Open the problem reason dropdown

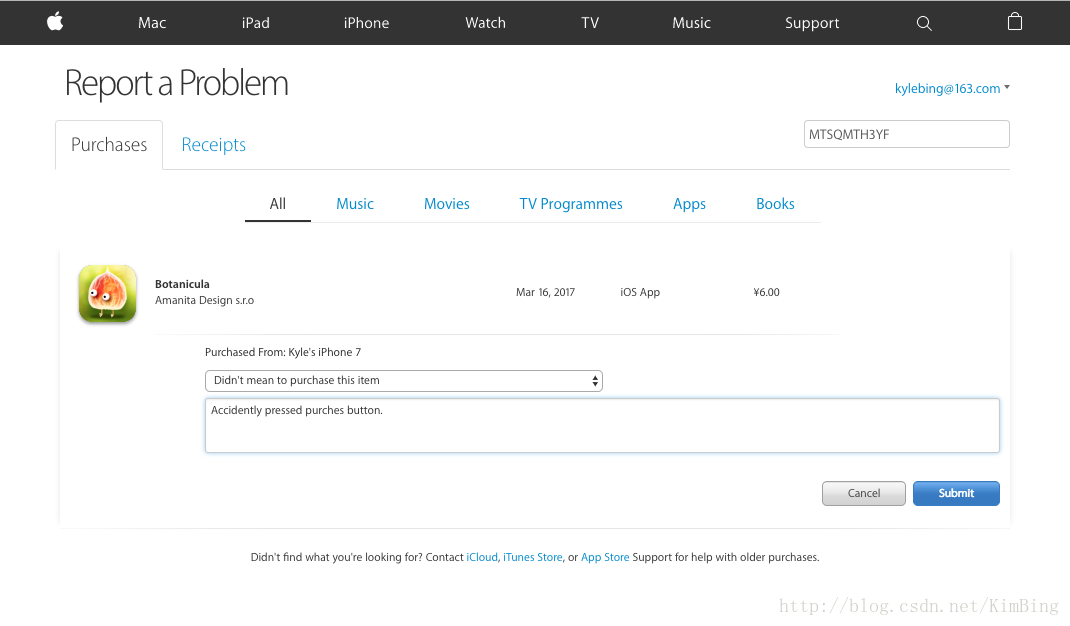404,381
